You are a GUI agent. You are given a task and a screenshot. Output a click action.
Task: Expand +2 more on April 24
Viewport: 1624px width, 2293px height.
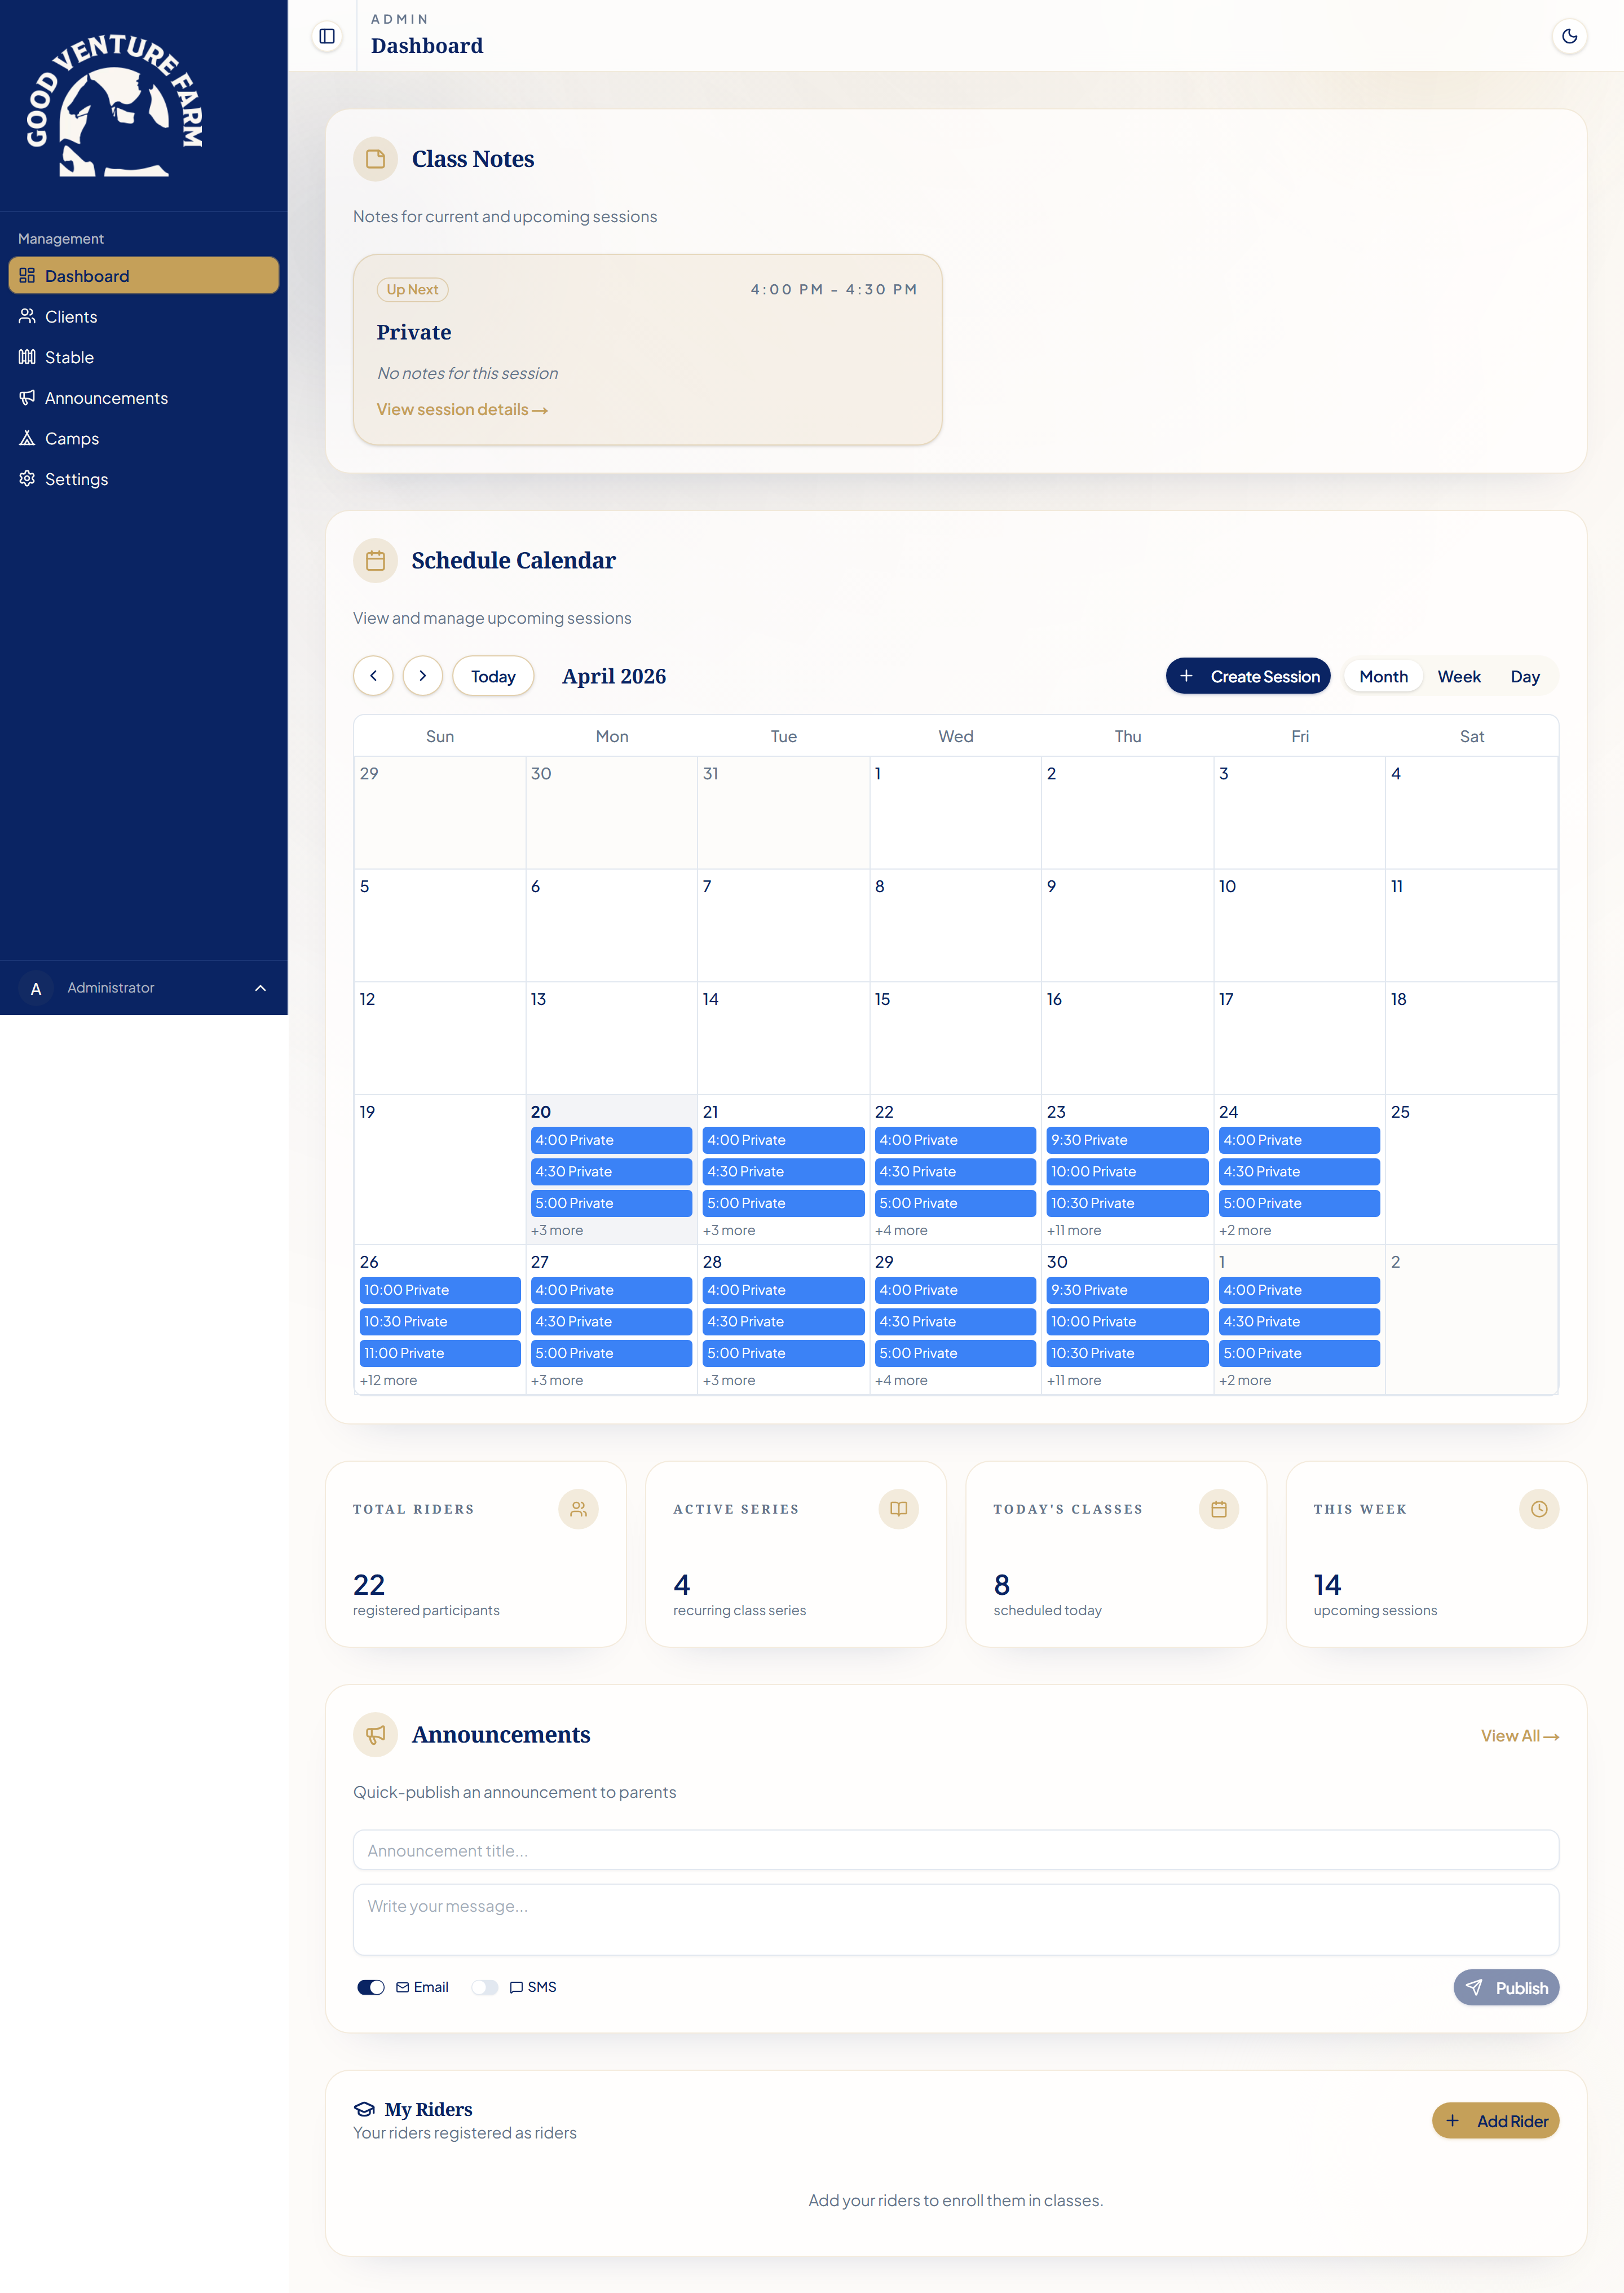(x=1245, y=1231)
